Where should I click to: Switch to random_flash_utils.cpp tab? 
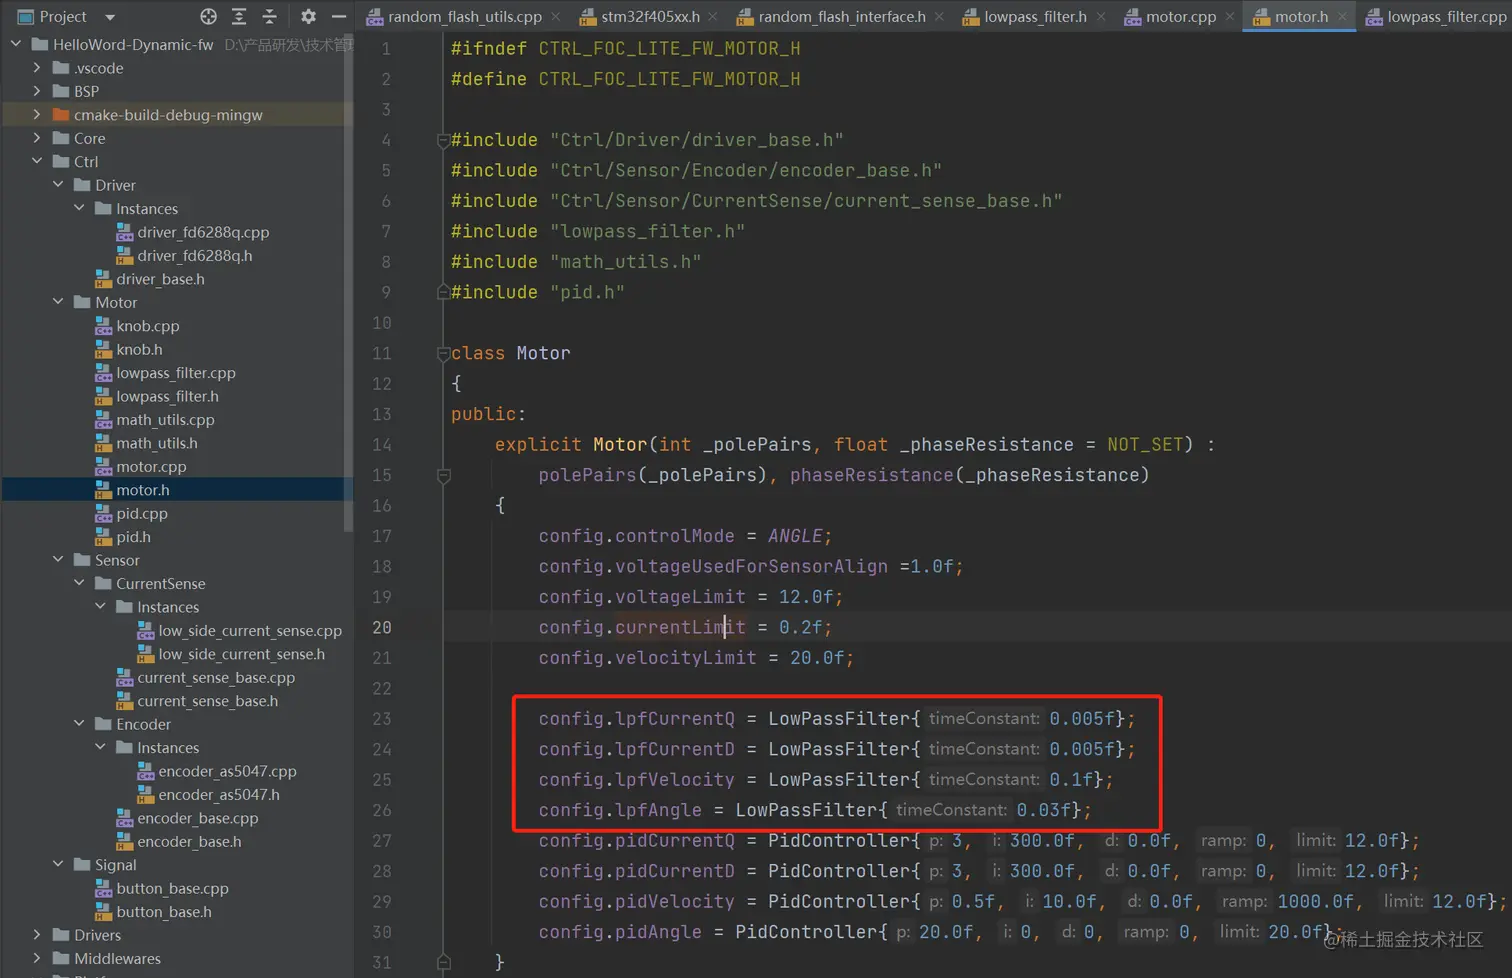pyautogui.click(x=465, y=16)
